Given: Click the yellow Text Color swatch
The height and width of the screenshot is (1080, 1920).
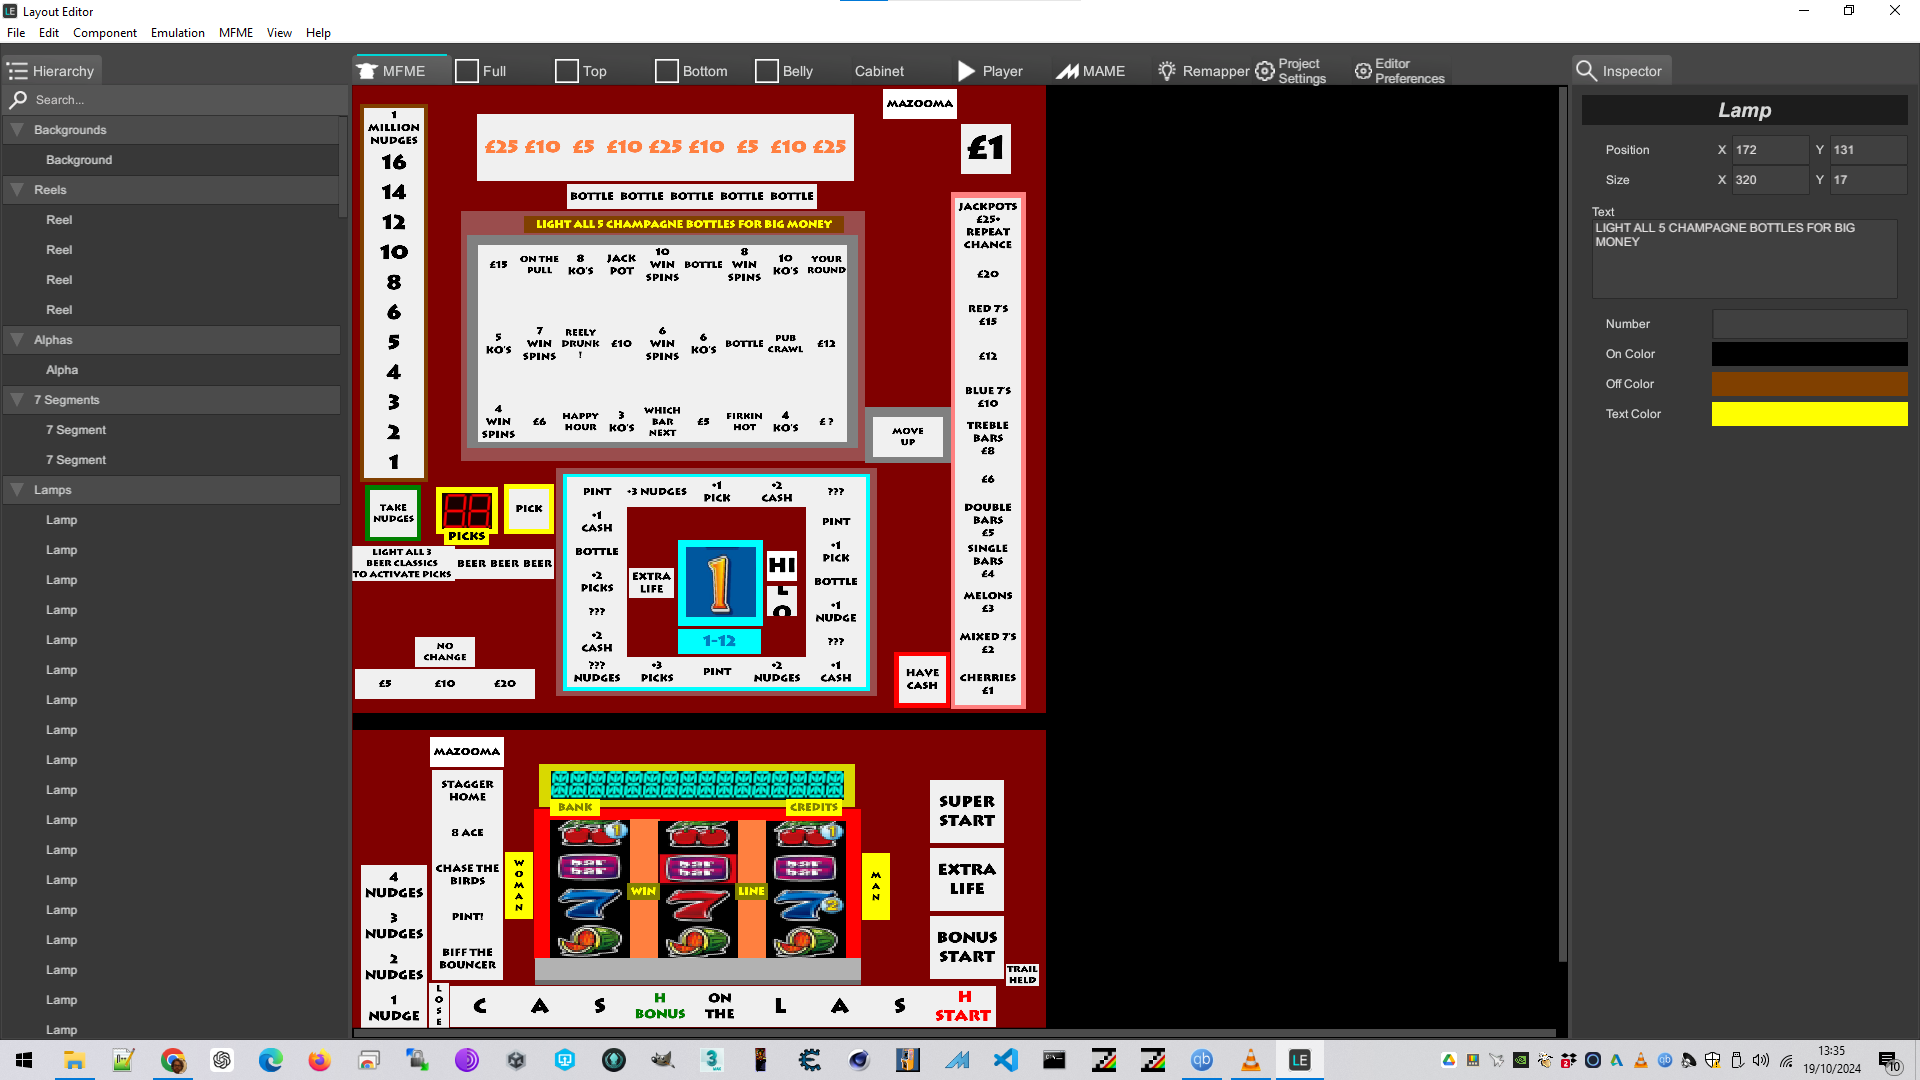Looking at the screenshot, I should coord(1809,414).
